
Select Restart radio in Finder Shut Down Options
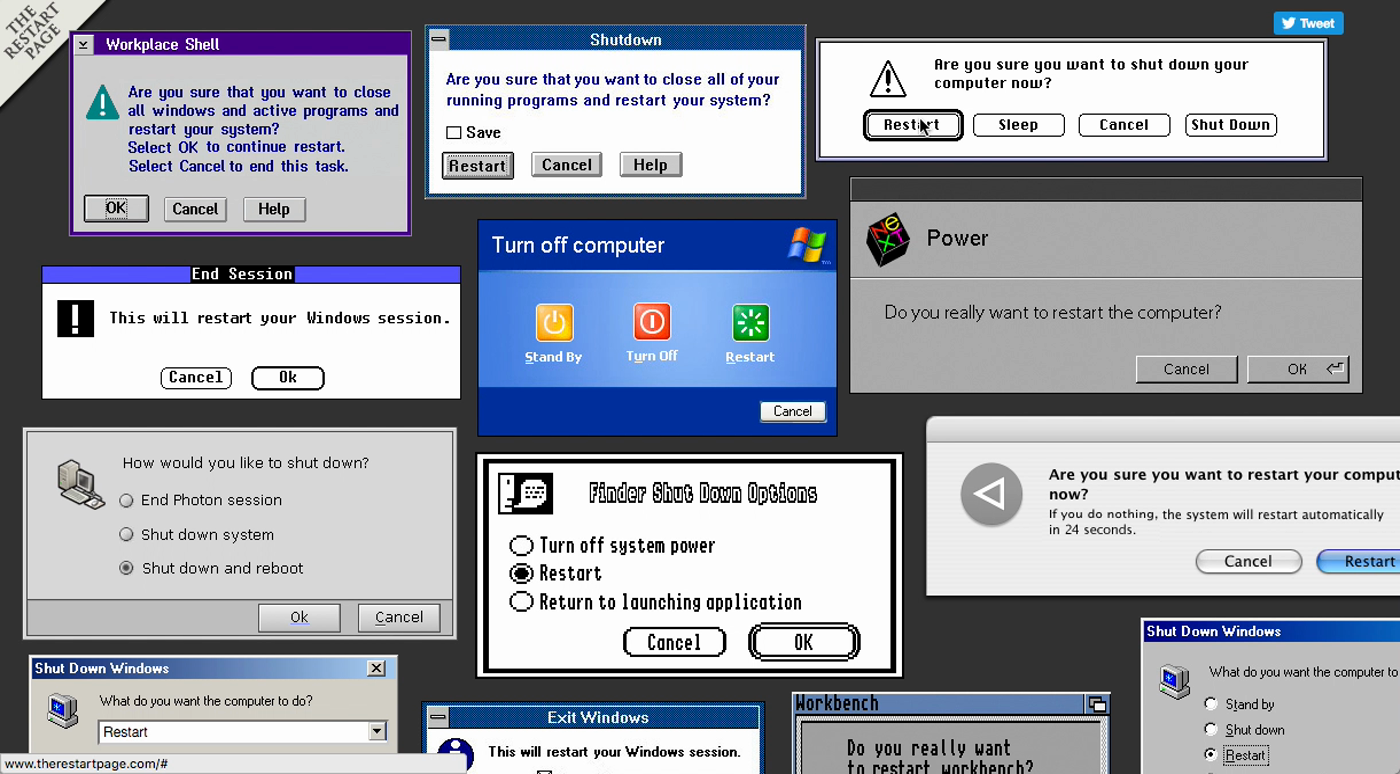point(521,574)
